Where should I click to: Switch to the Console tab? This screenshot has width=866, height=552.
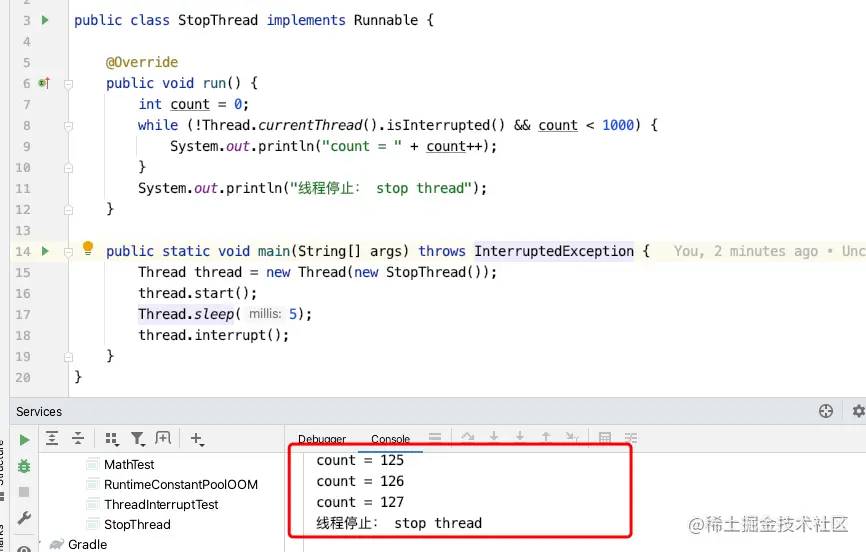[x=390, y=439]
